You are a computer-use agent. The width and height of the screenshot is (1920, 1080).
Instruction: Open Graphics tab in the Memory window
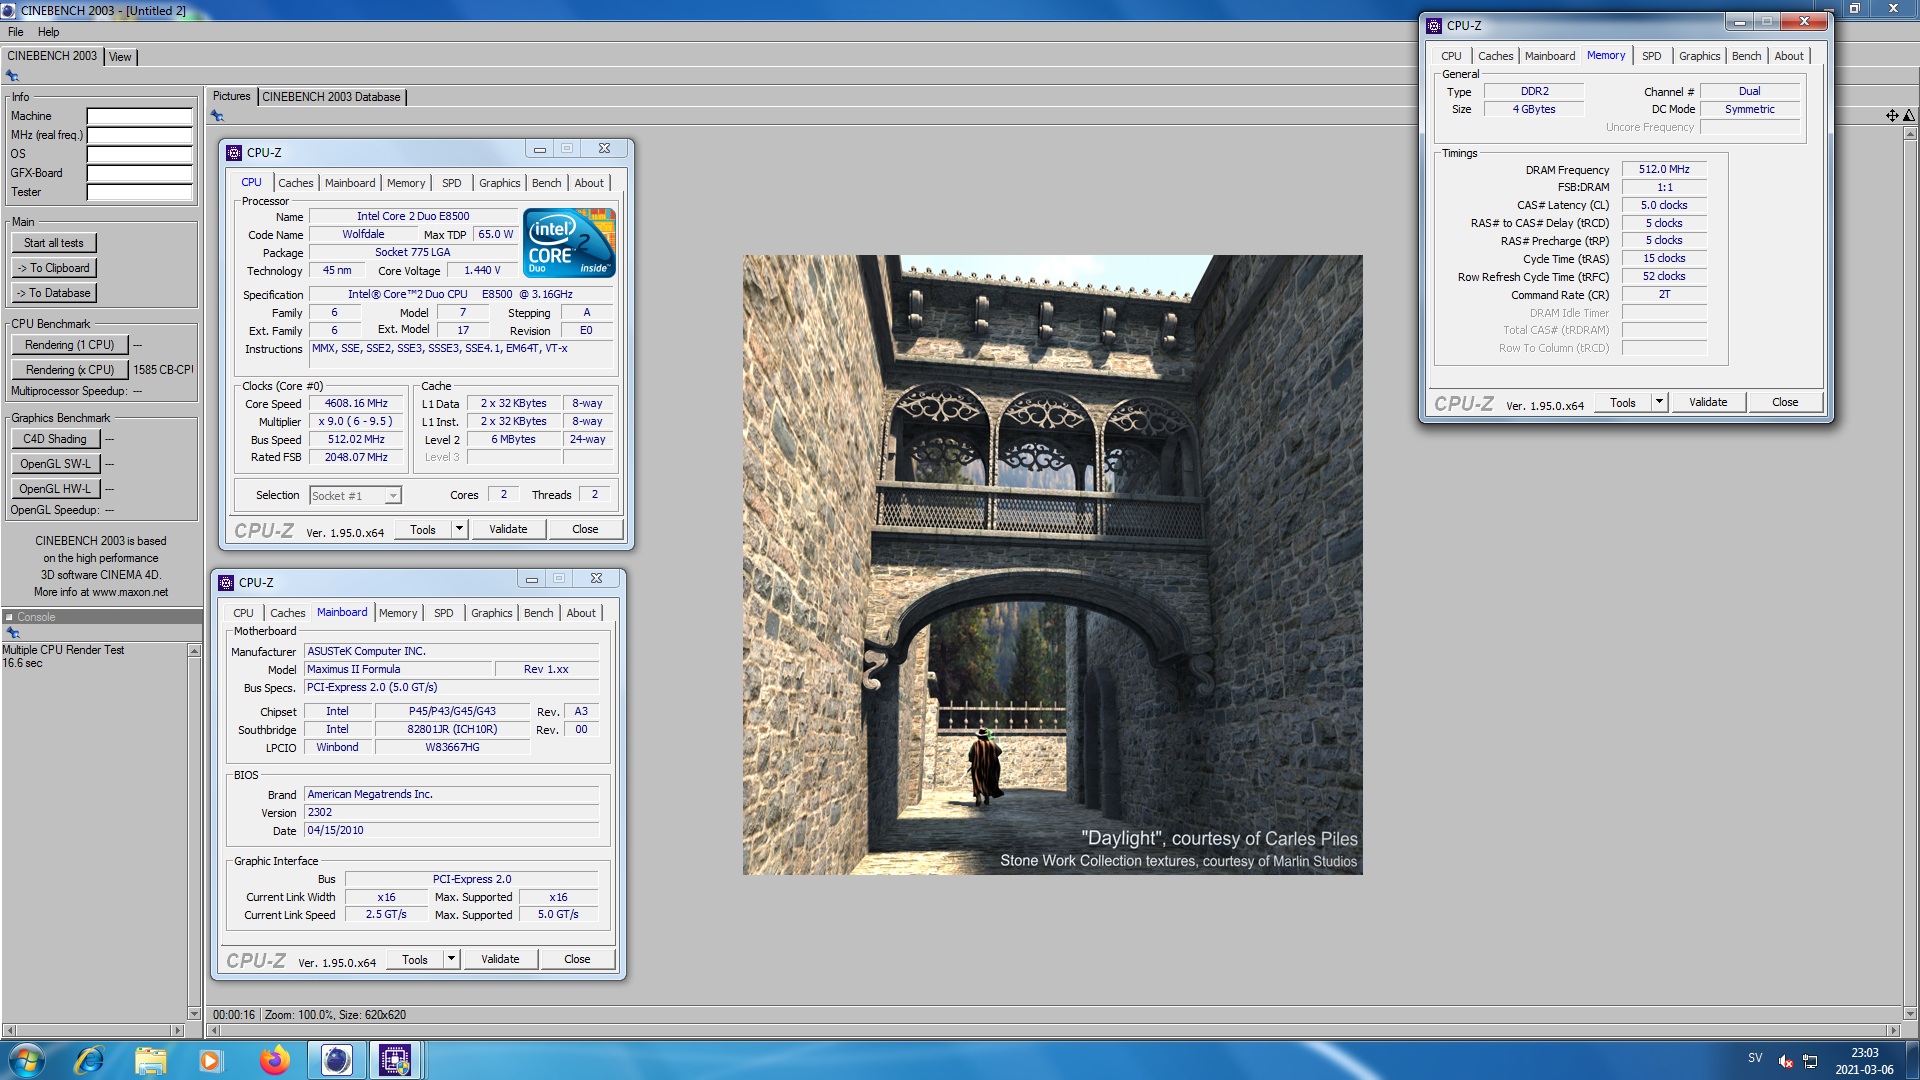[1699, 56]
